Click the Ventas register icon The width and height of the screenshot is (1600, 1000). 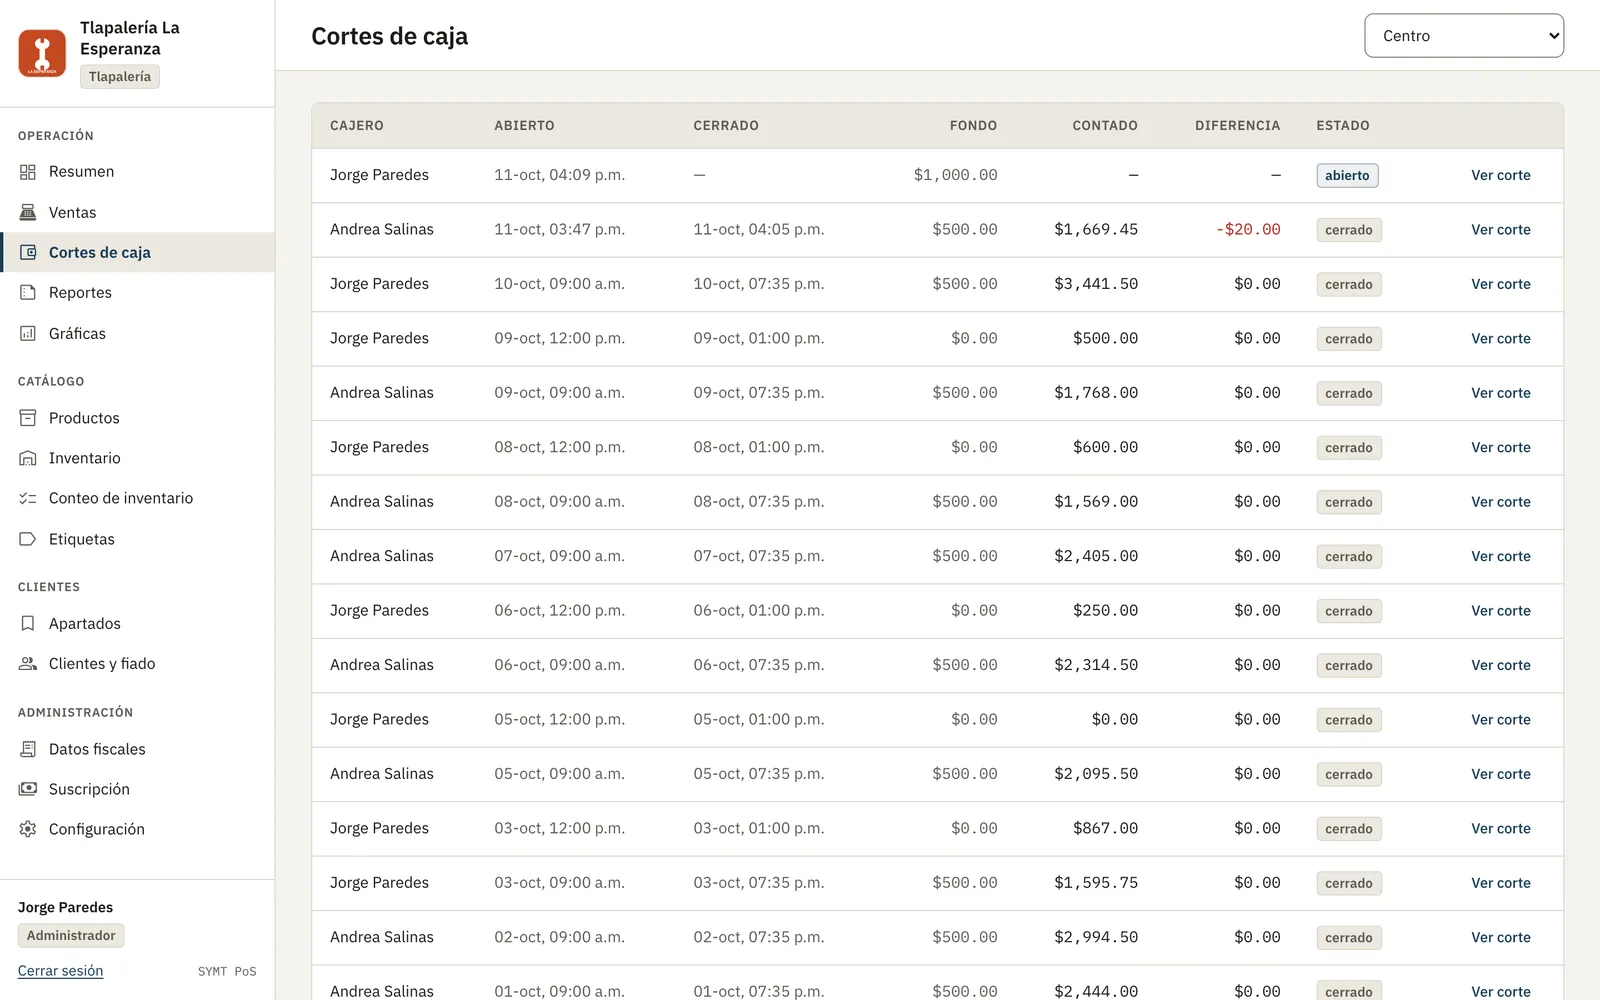(28, 212)
